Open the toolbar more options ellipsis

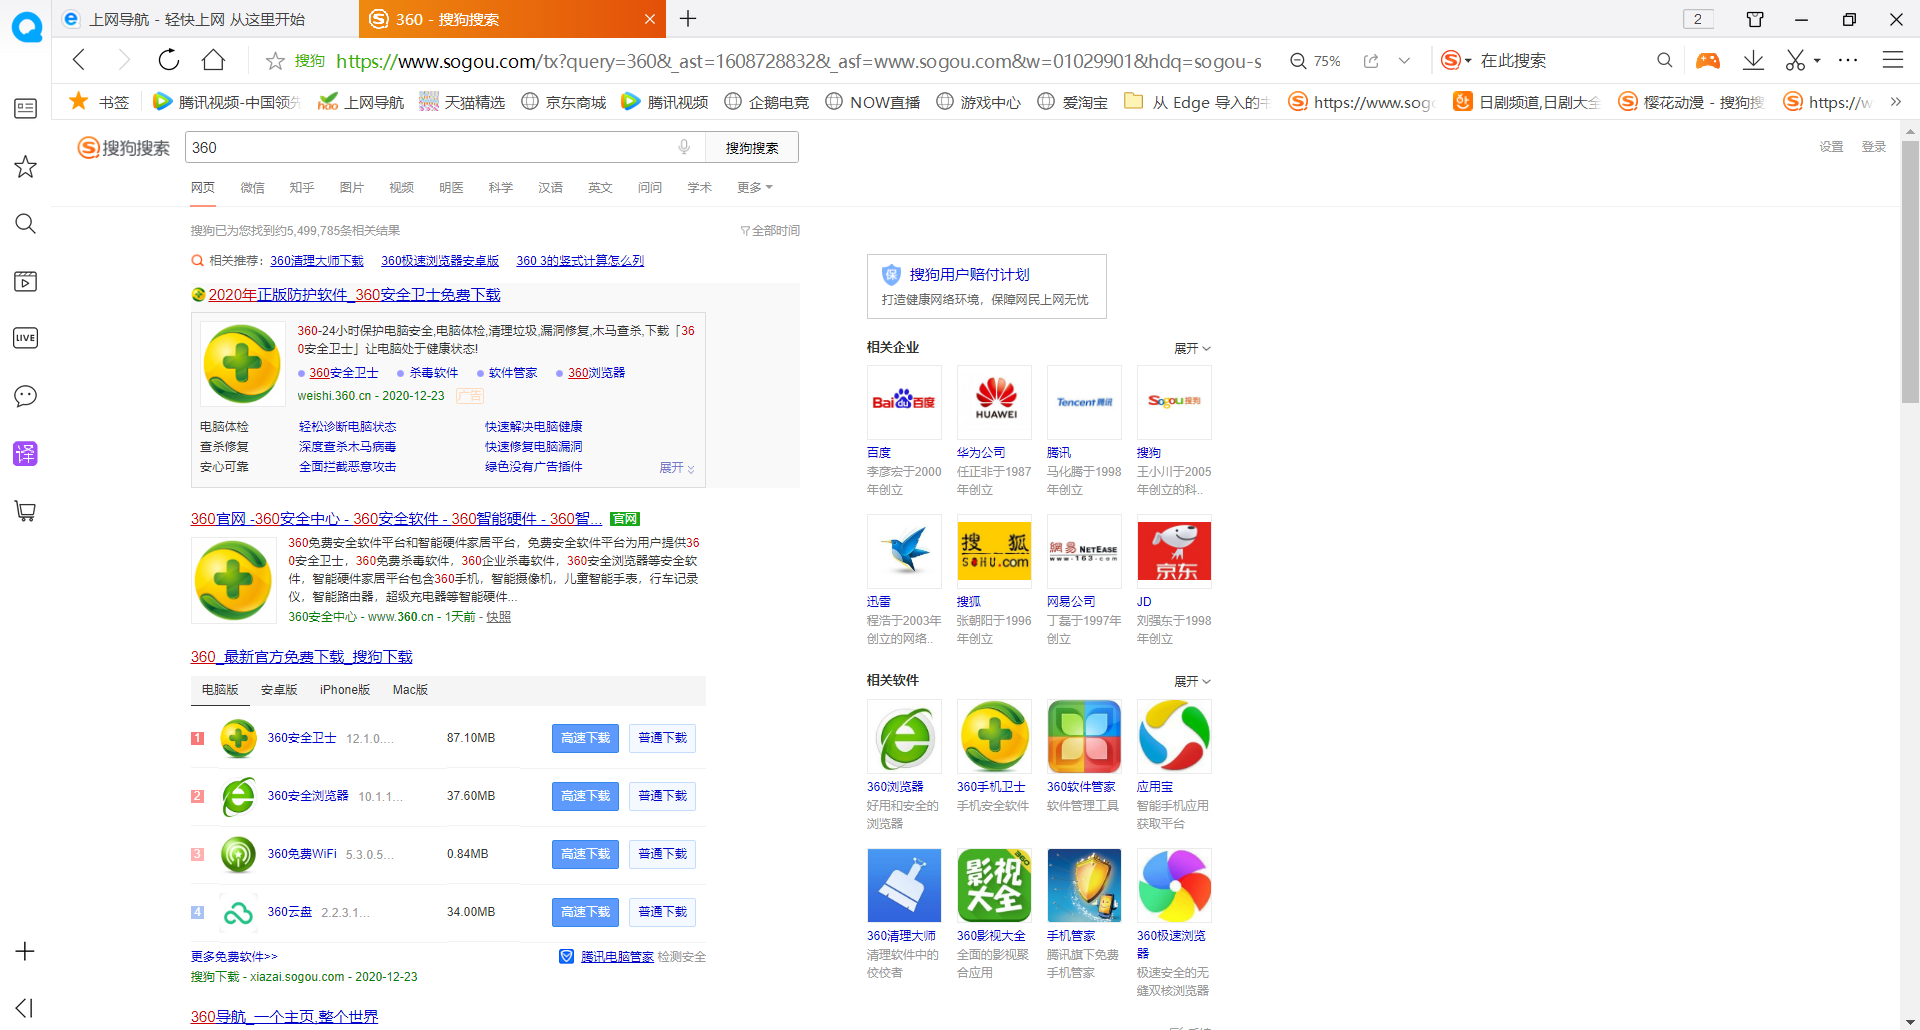pyautogui.click(x=1848, y=61)
